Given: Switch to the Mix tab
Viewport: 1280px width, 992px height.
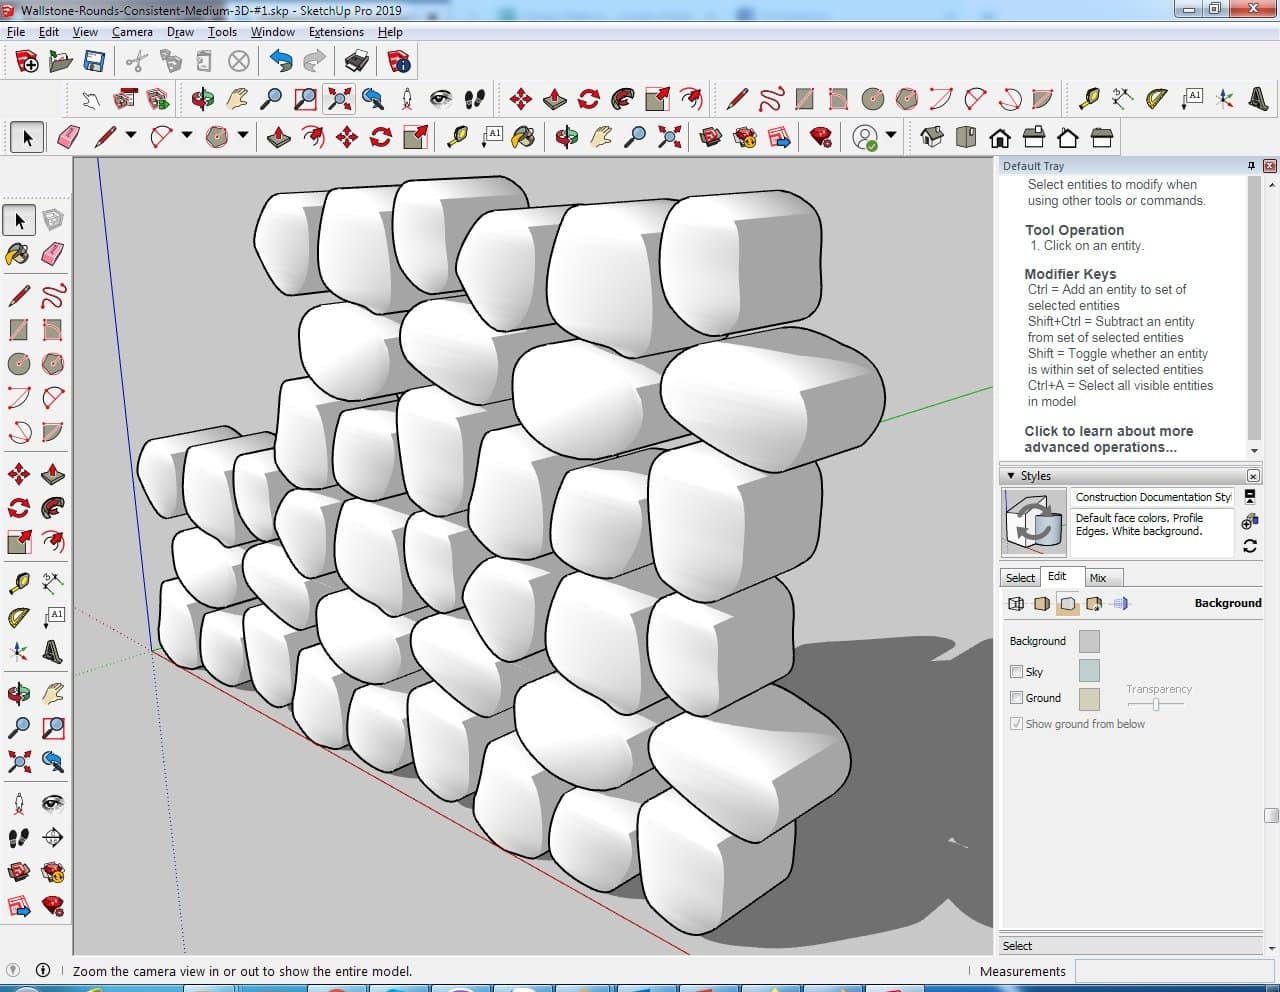Looking at the screenshot, I should (x=1098, y=578).
